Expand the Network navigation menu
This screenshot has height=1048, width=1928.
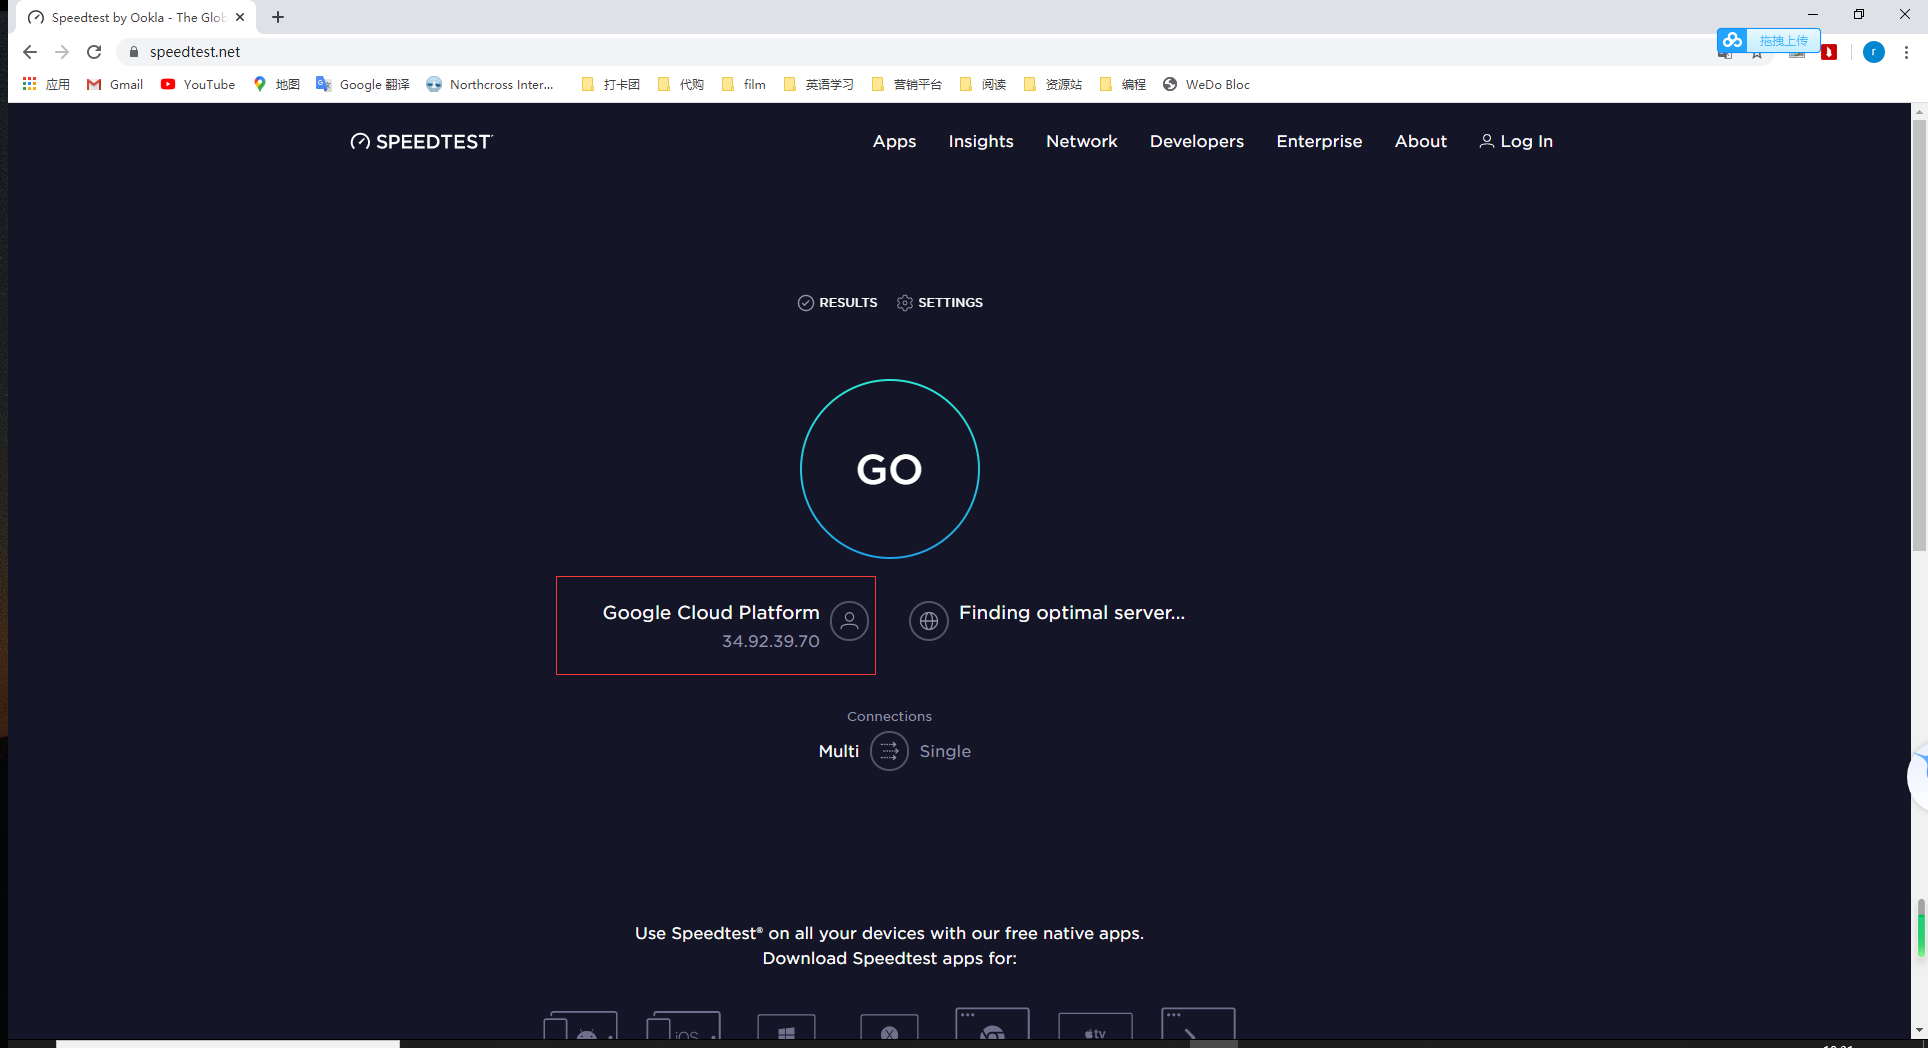tap(1081, 142)
